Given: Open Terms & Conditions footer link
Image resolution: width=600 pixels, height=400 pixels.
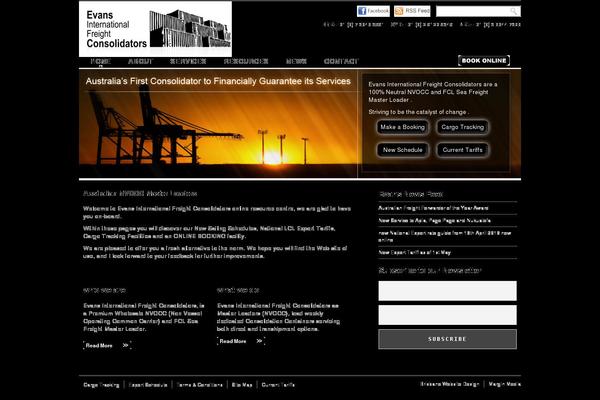Looking at the screenshot, I should pos(200,385).
